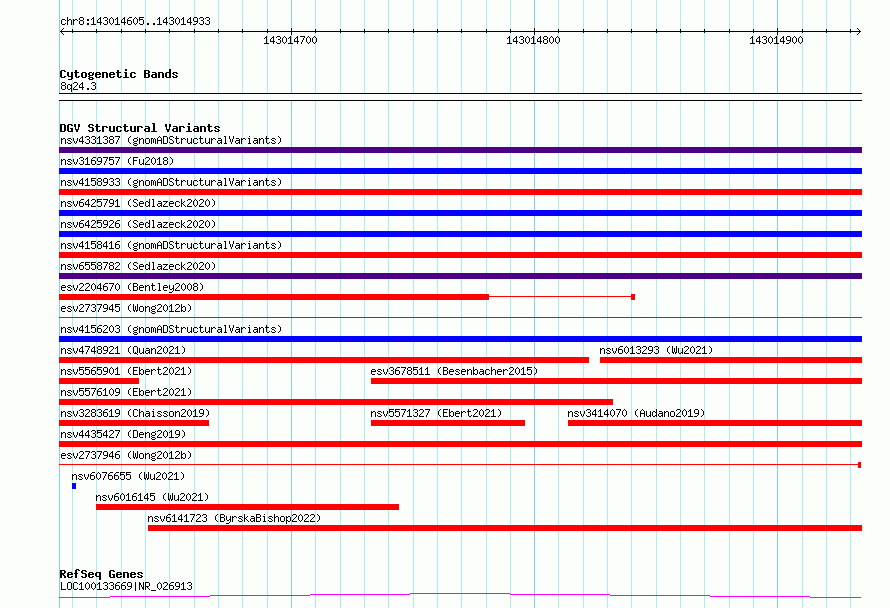Click the nsv5565901 (Ebert2021) label
The height and width of the screenshot is (608, 890).
tap(126, 371)
